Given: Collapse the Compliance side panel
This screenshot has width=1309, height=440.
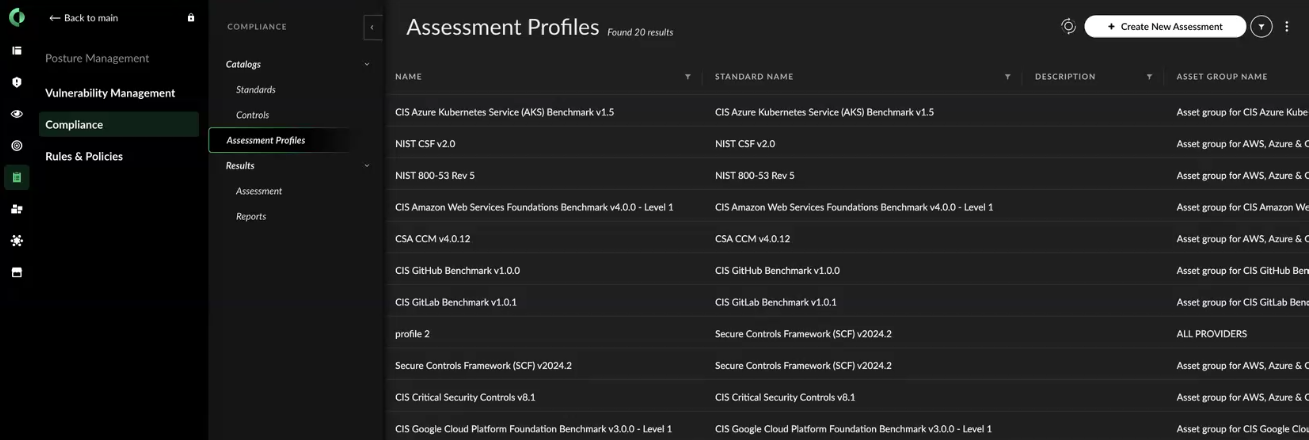Looking at the screenshot, I should coord(372,27).
